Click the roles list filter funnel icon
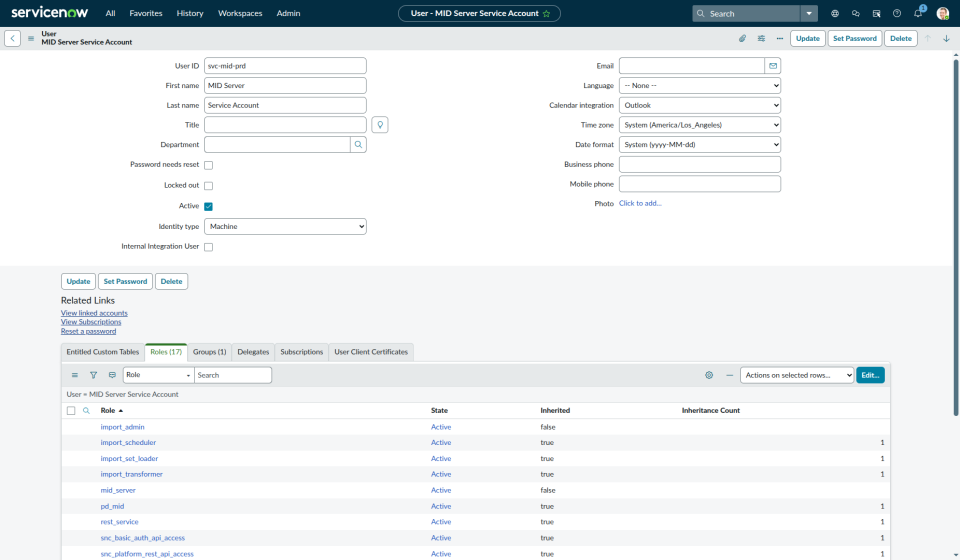960x560 pixels. (93, 375)
